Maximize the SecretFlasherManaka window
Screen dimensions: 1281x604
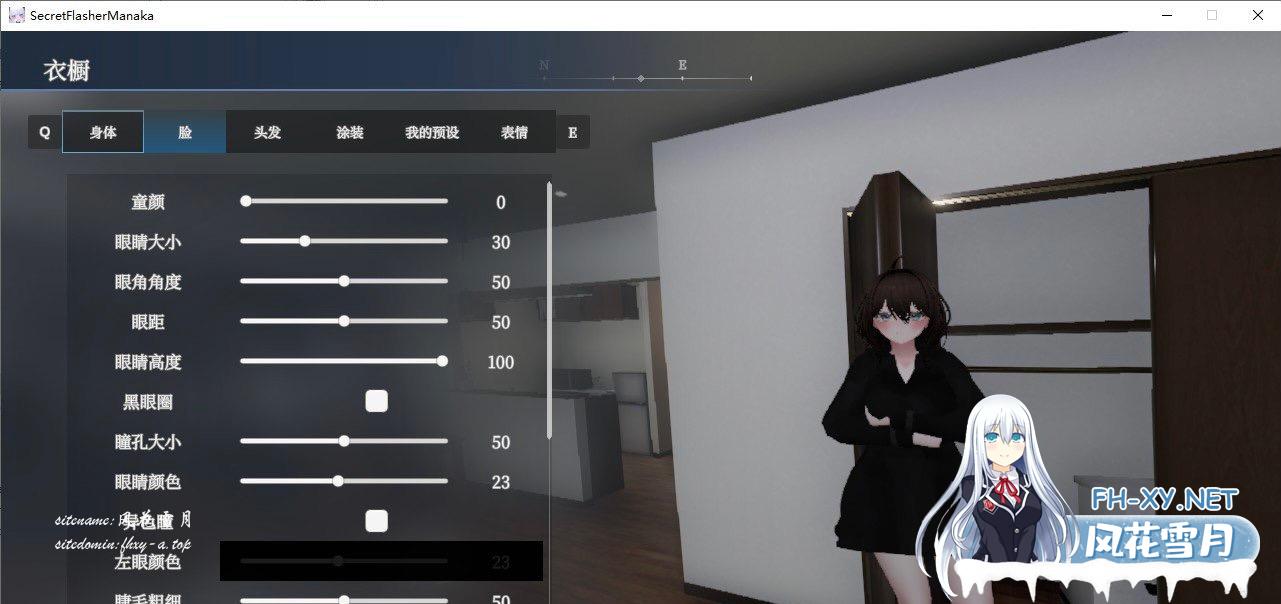pyautogui.click(x=1212, y=15)
